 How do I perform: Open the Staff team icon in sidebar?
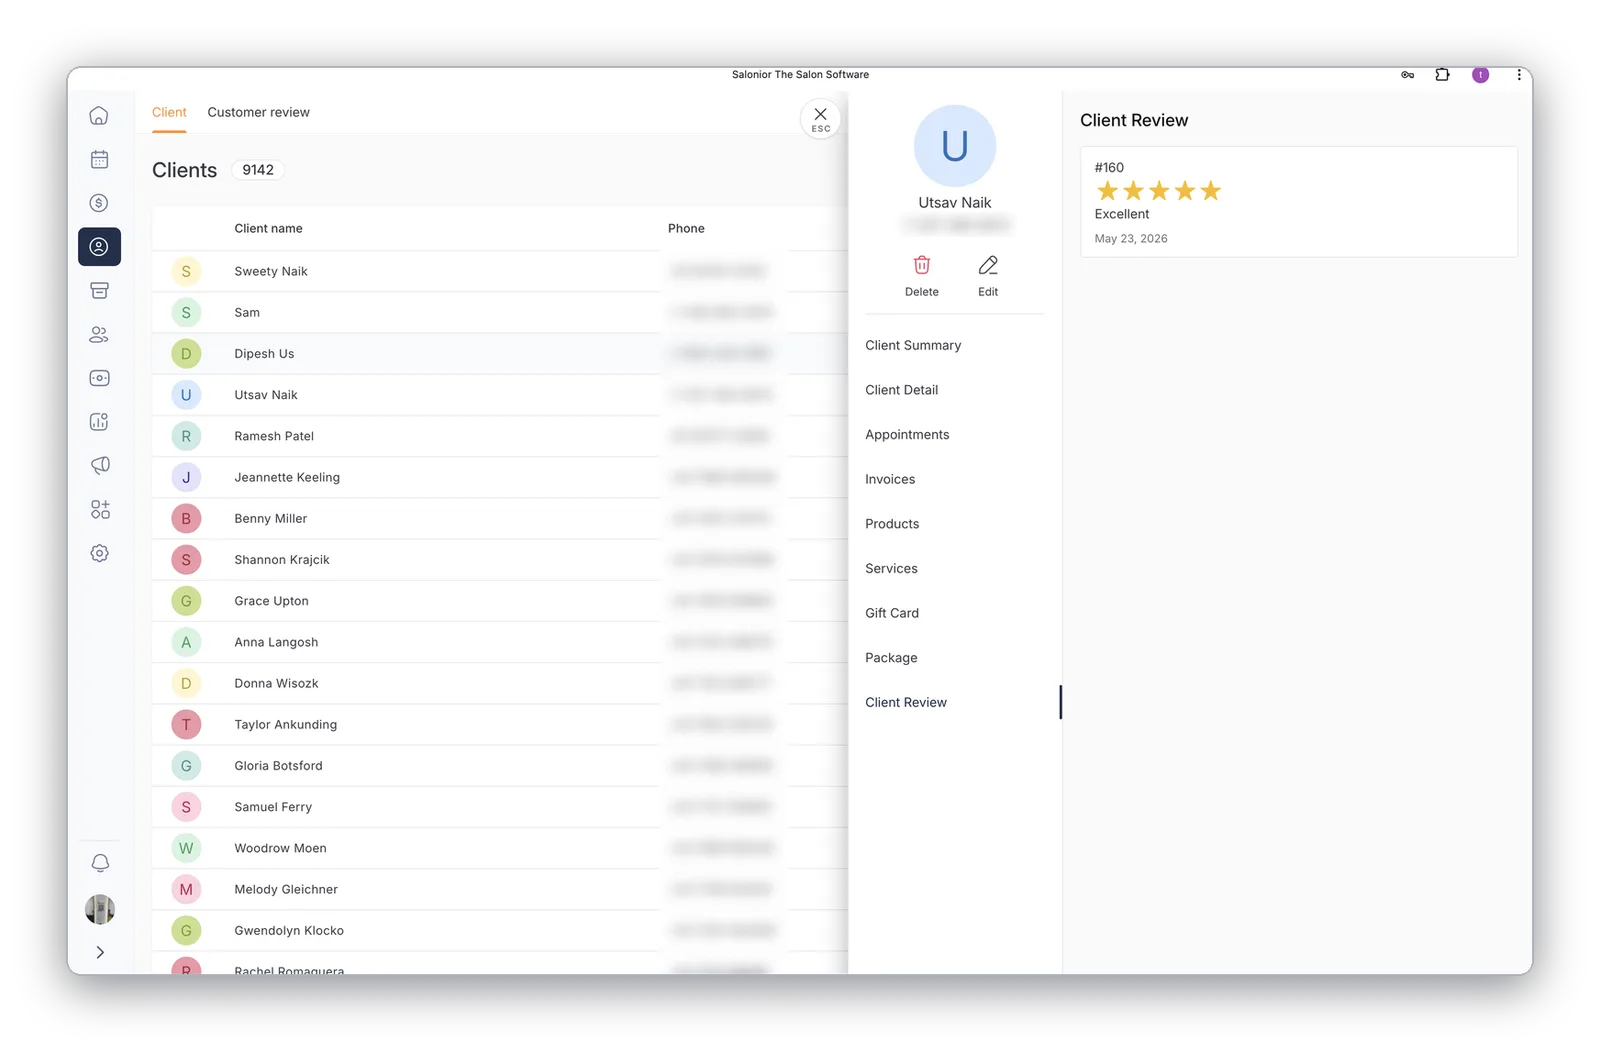pyautogui.click(x=99, y=335)
